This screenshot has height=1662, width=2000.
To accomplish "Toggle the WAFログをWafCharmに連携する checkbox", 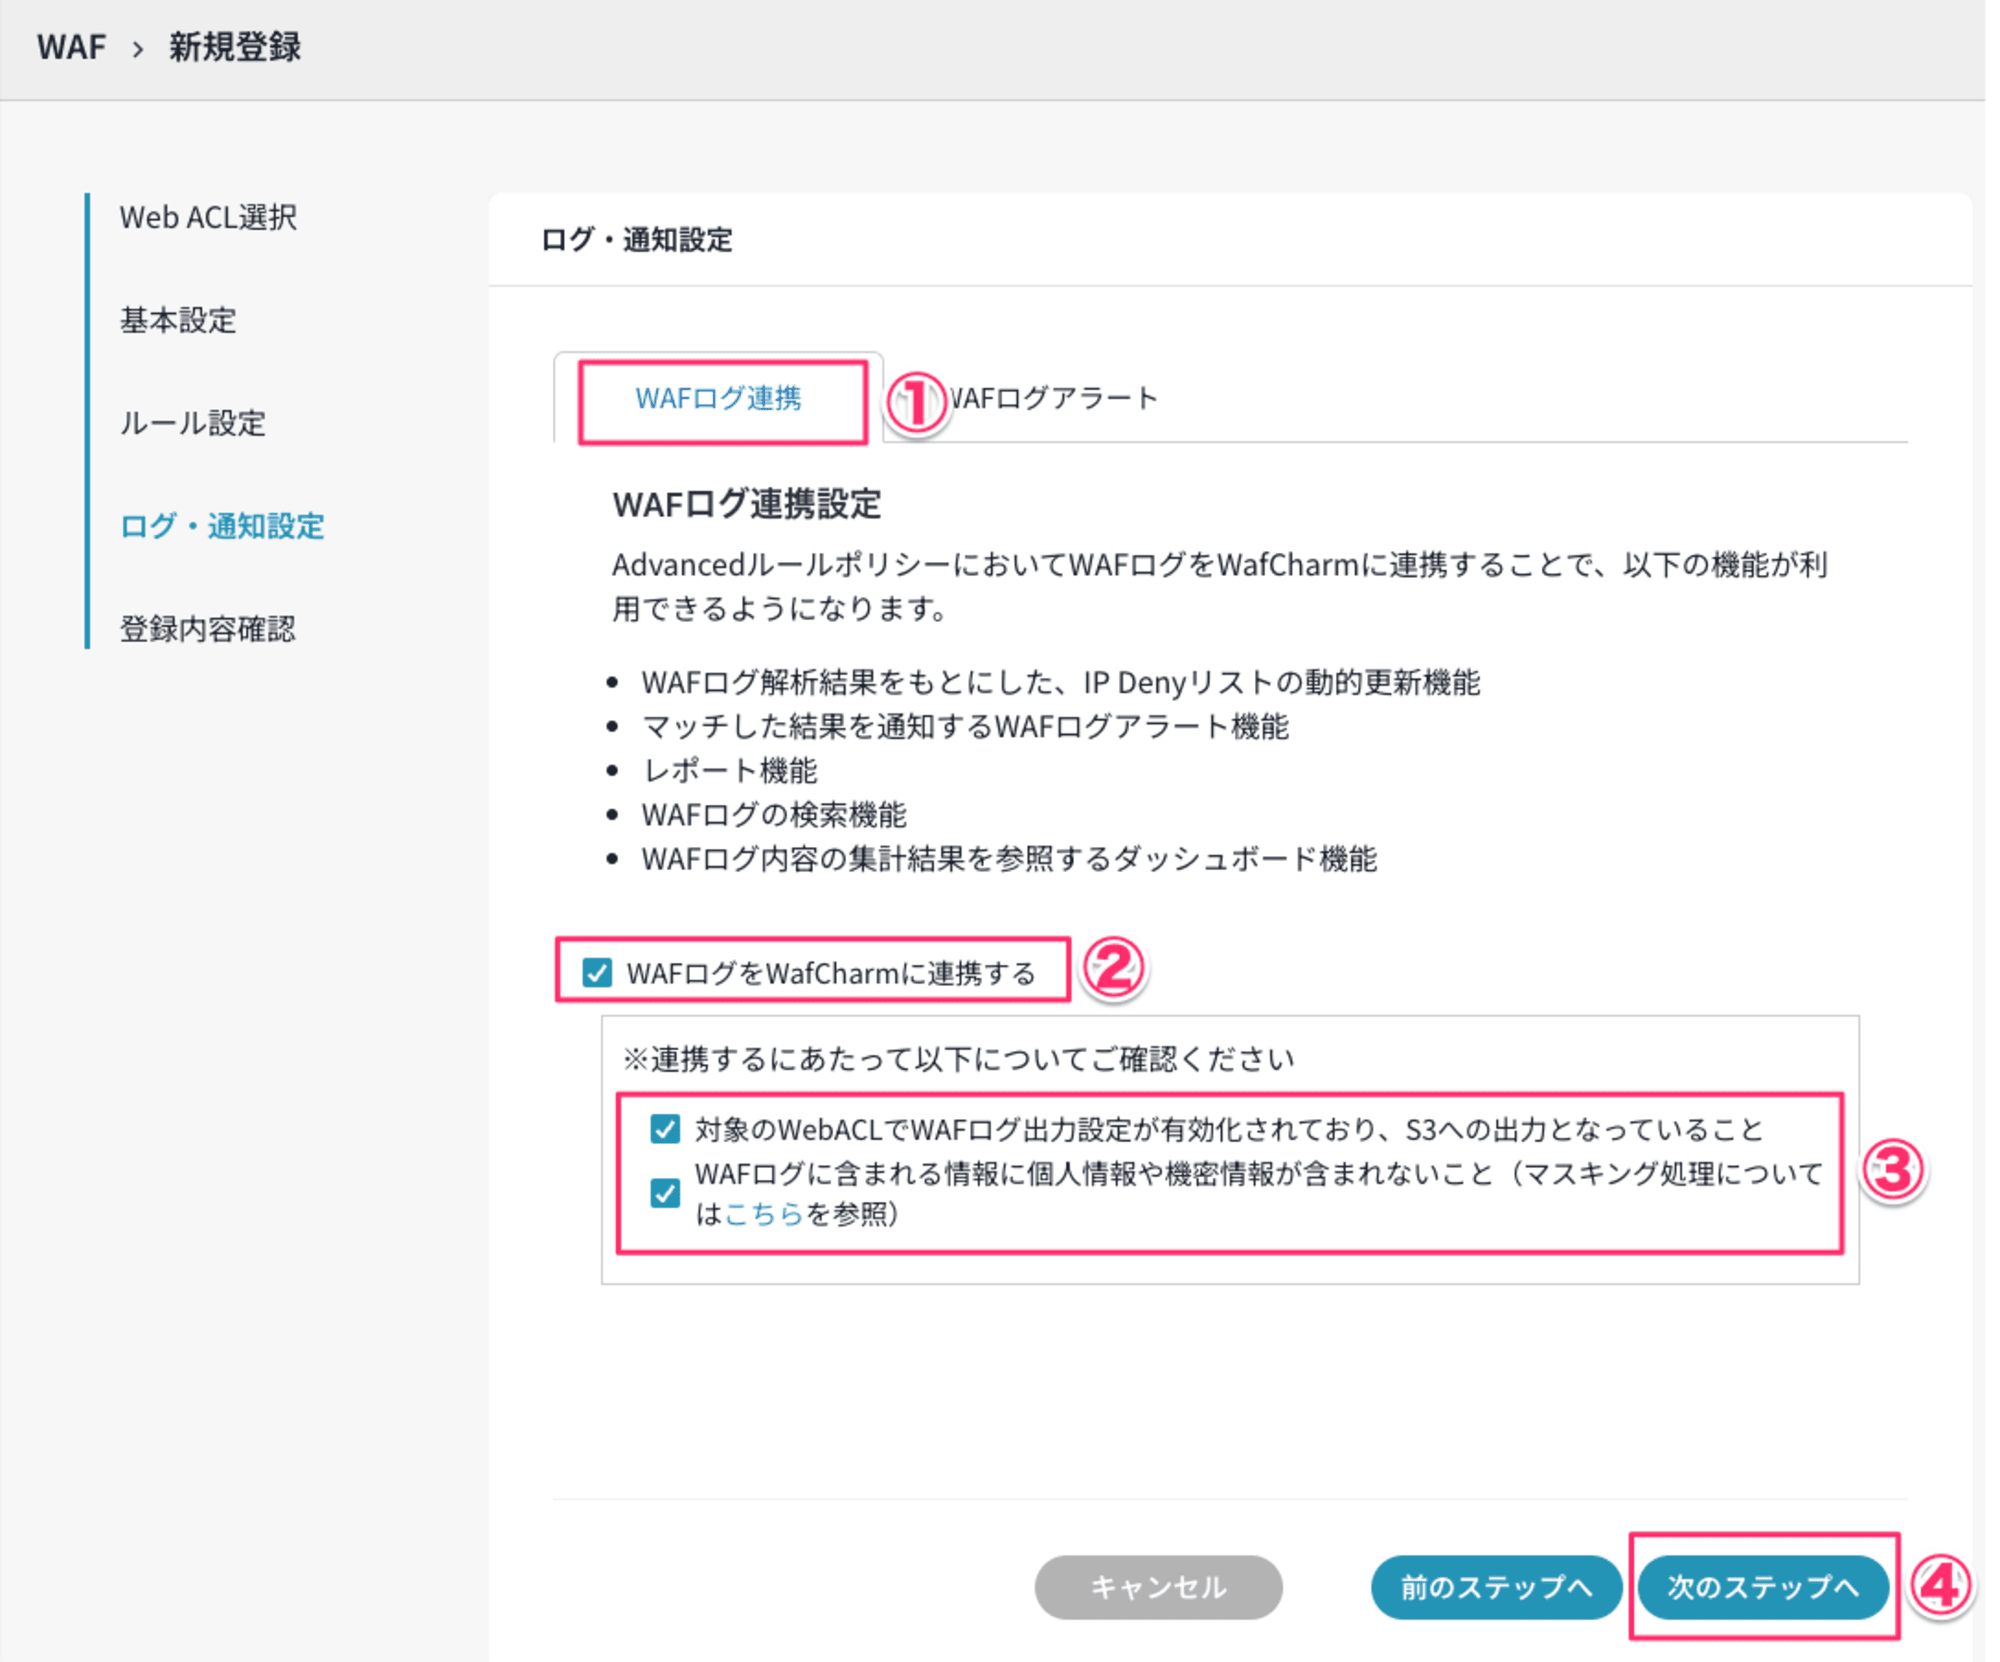I will pyautogui.click(x=597, y=972).
